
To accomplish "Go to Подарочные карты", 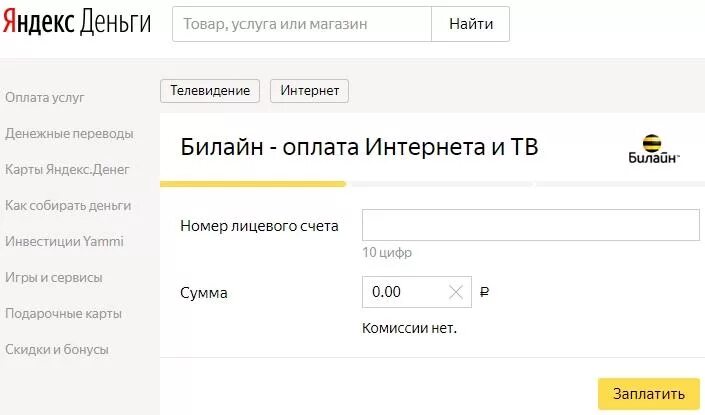I will coord(63,313).
